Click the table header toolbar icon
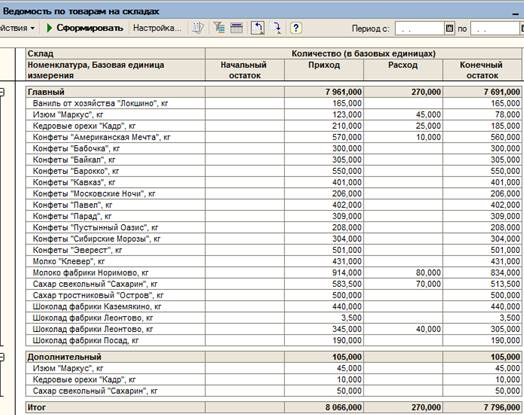Viewport: 524px width, 415px height. [x=237, y=28]
